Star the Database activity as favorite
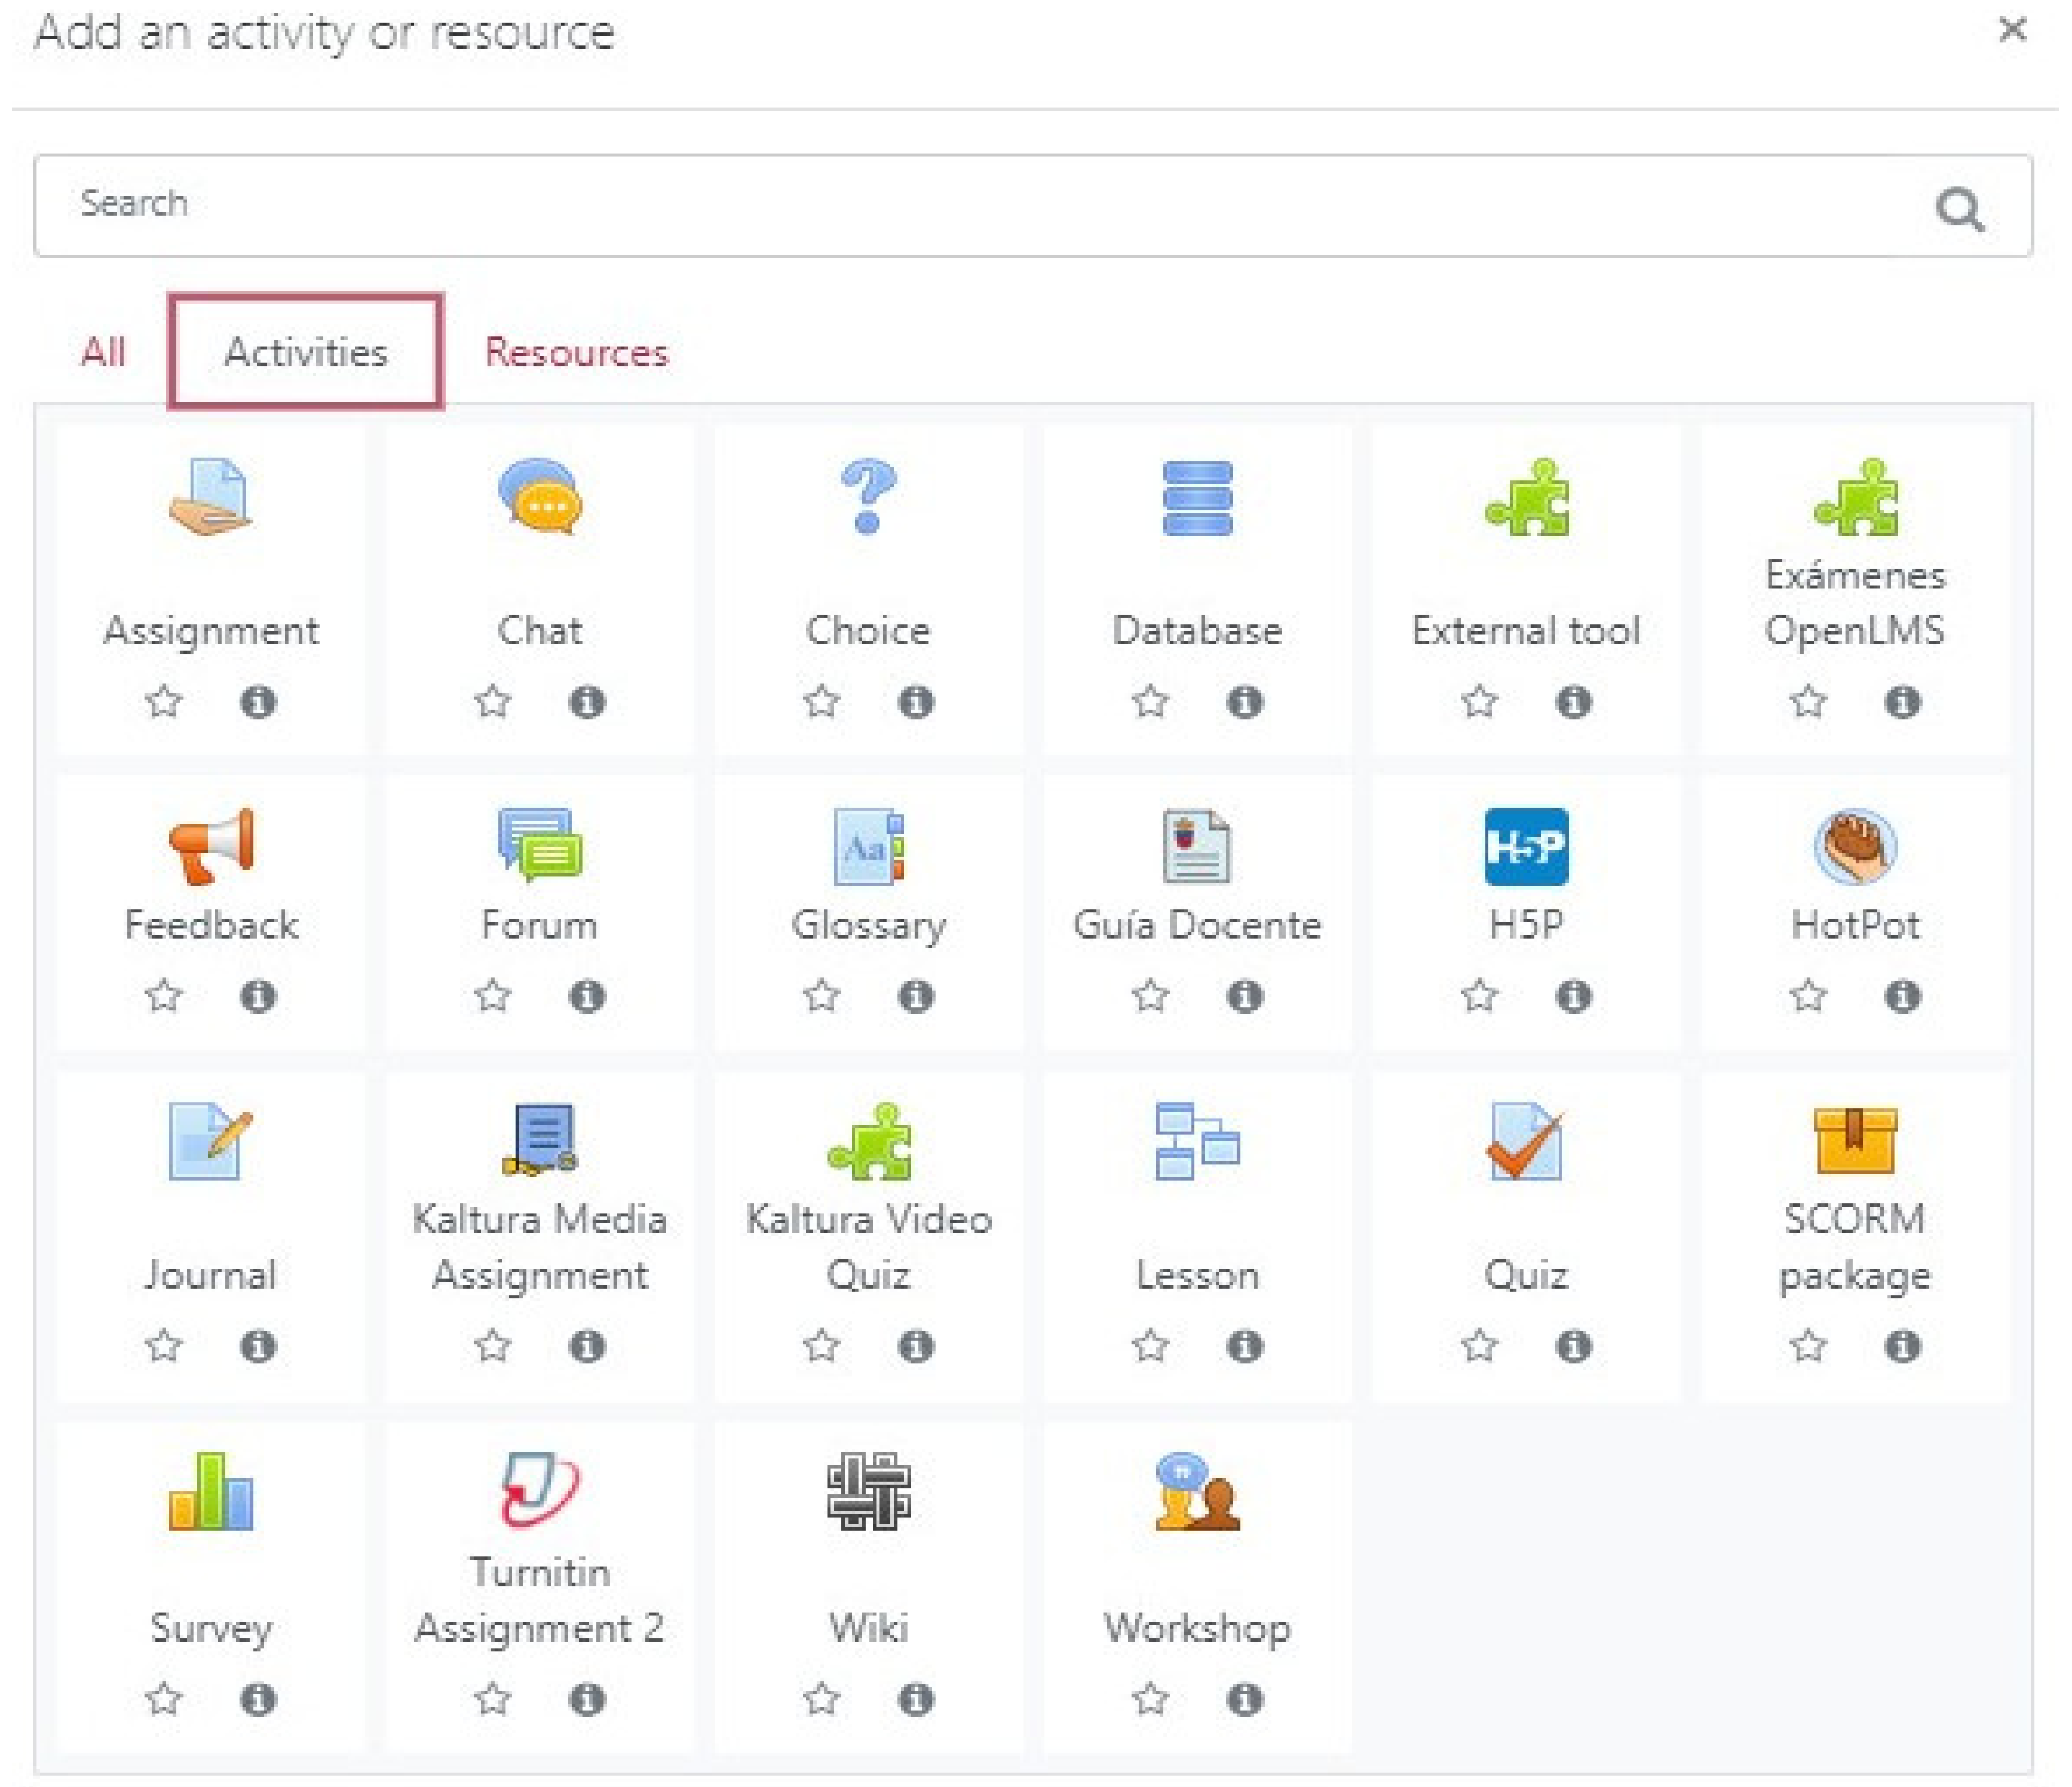 (1150, 702)
